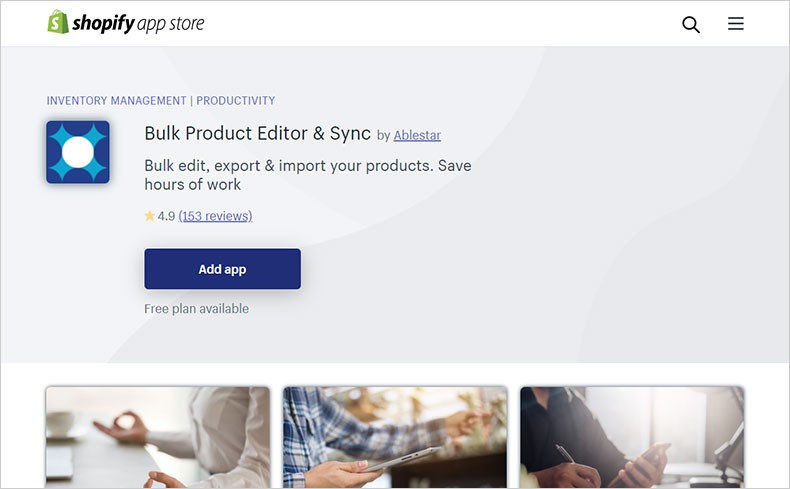
Task: Click the Add app button
Action: coord(223,269)
